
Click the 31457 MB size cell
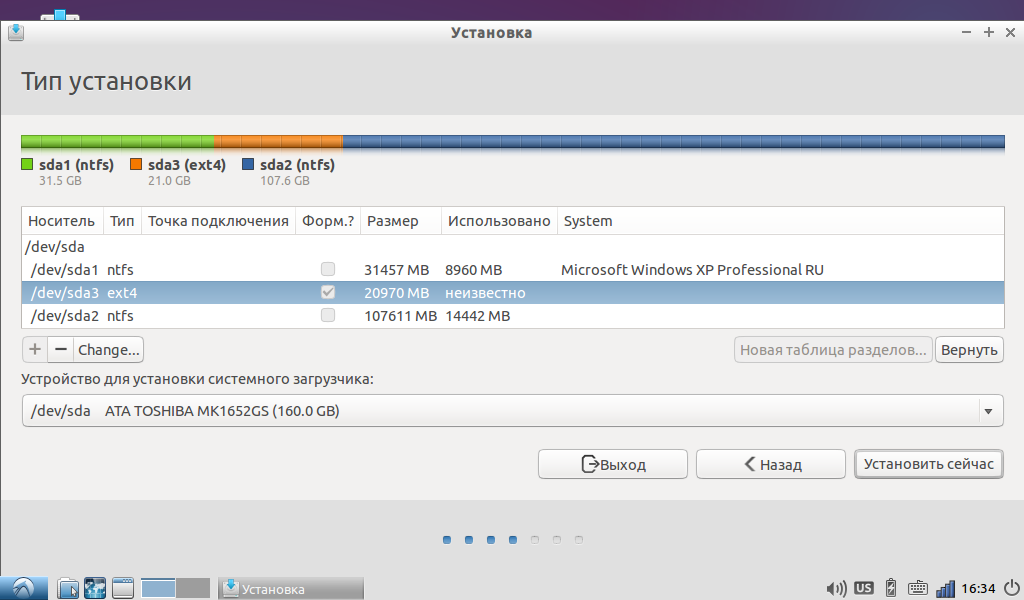point(396,270)
